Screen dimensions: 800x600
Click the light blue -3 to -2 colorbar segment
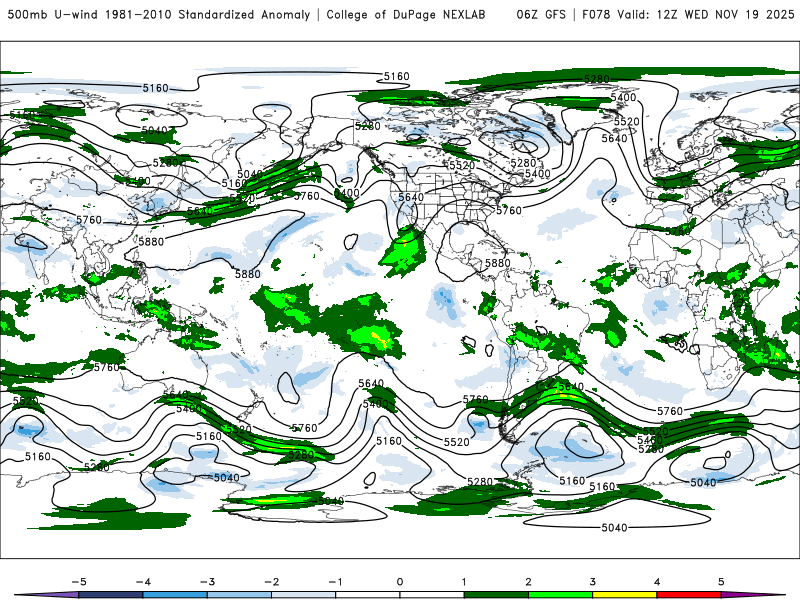click(239, 595)
